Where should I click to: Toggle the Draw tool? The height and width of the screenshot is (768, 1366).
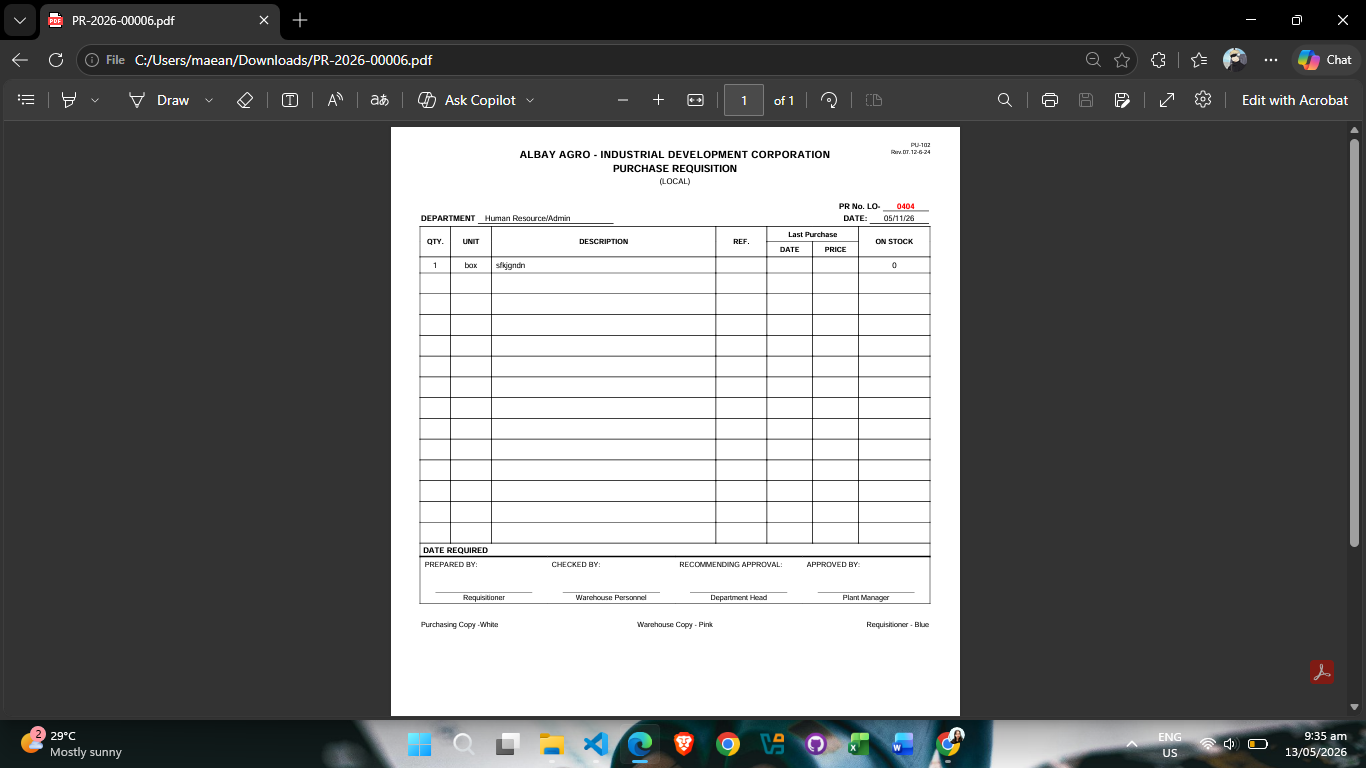(159, 100)
